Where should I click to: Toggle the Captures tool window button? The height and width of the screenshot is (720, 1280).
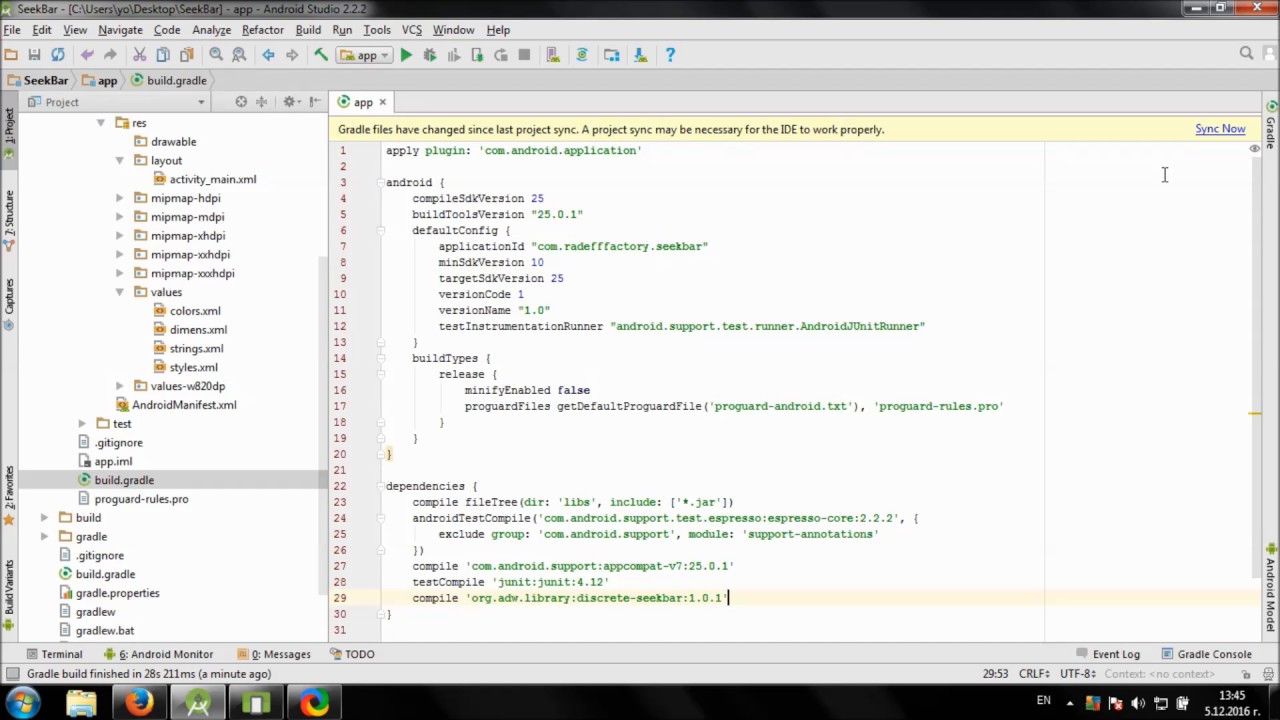(x=9, y=304)
